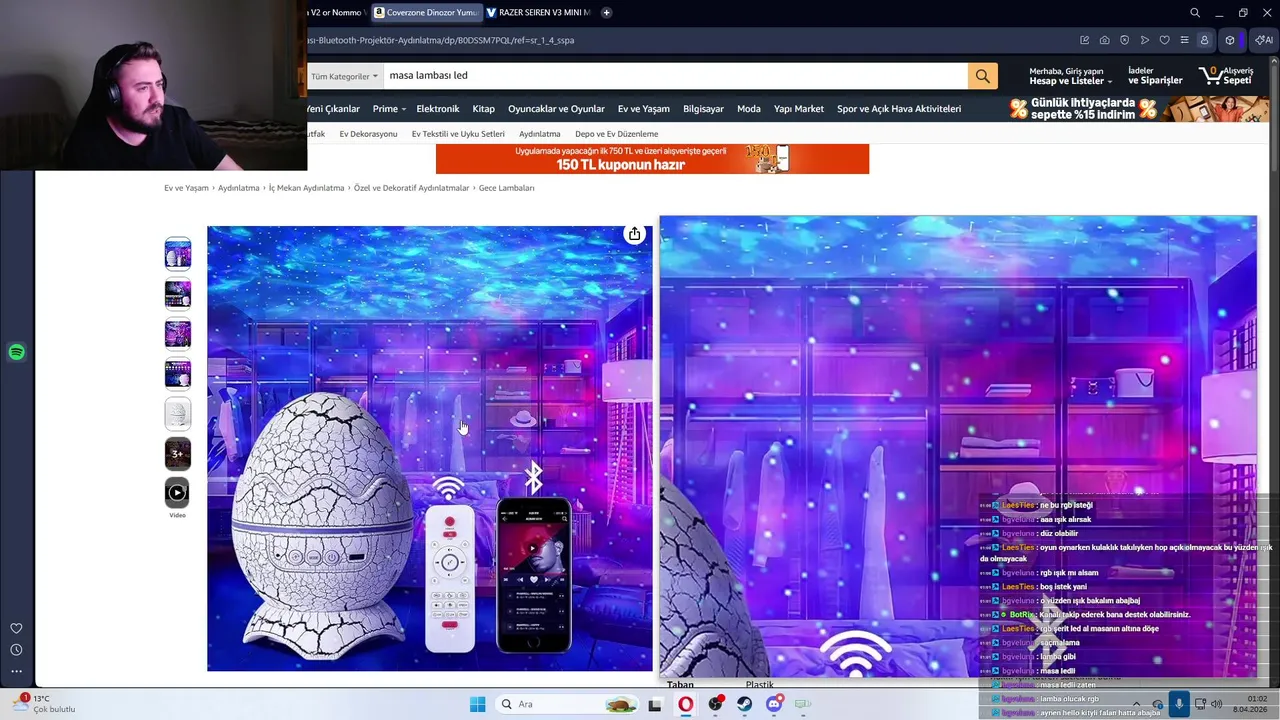Open Opera sidebar three-dots menu
This screenshot has height=720, width=1280.
(x=16, y=671)
